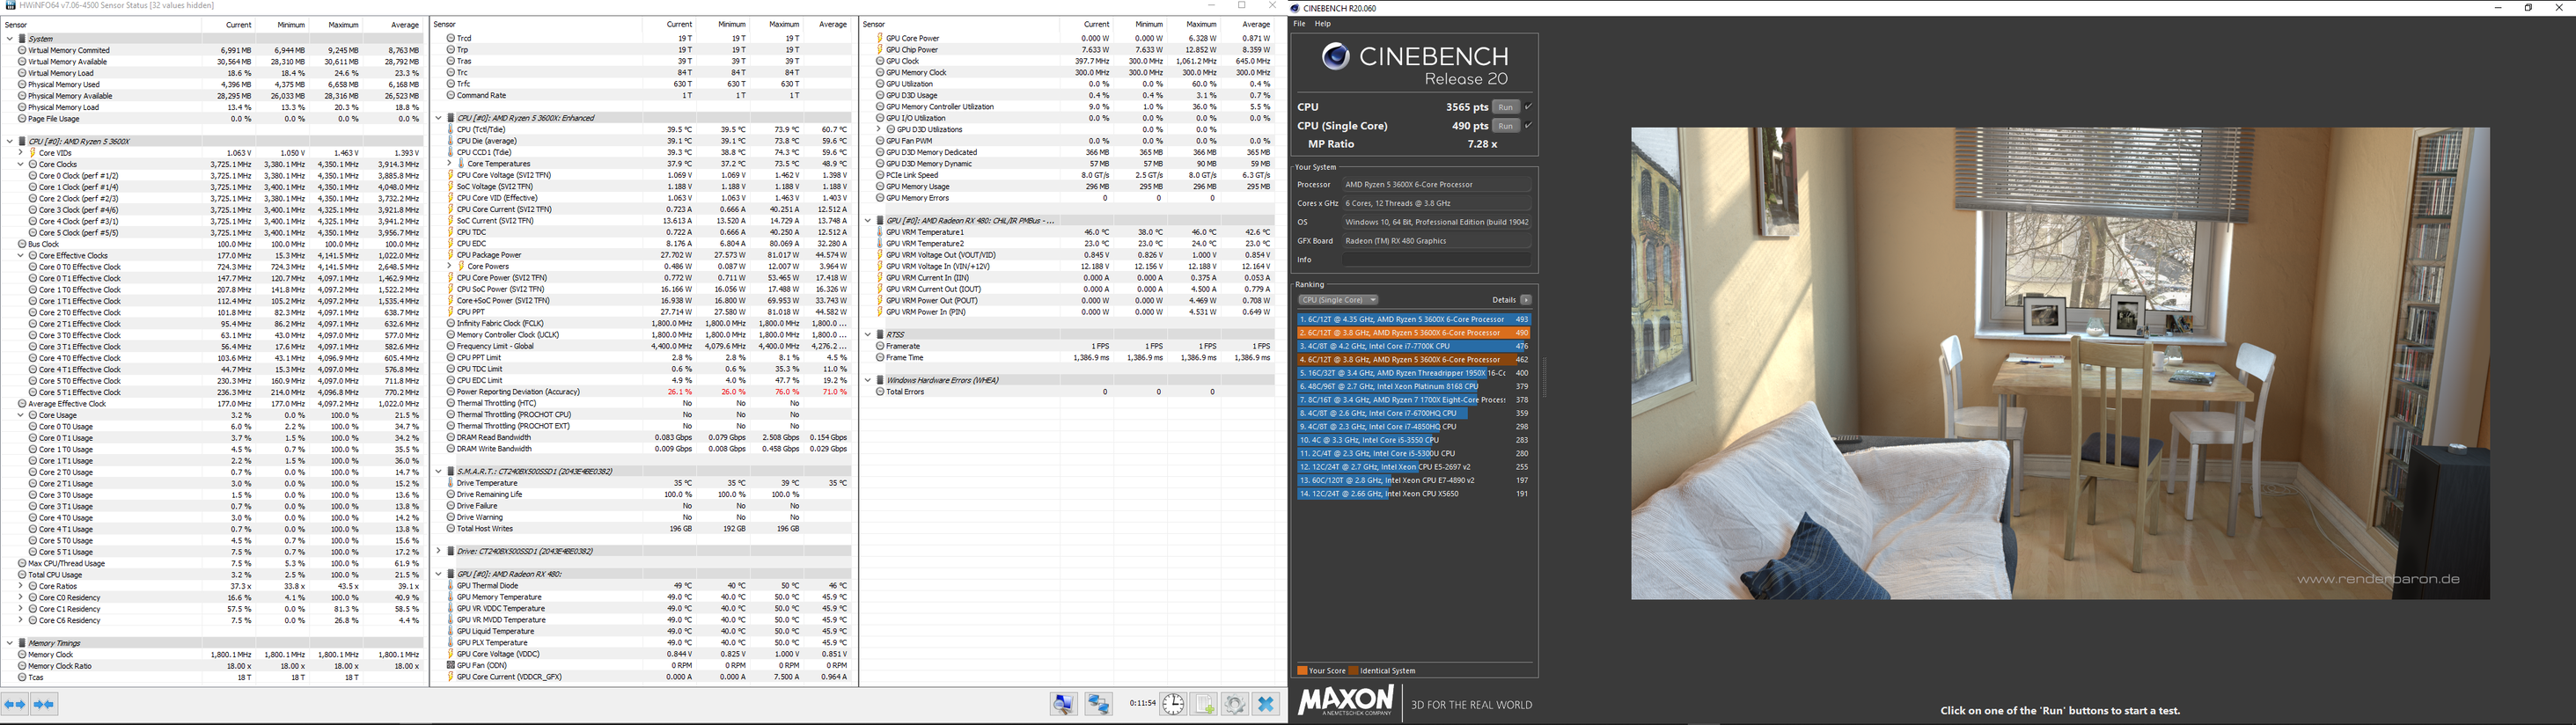Image resolution: width=2576 pixels, height=725 pixels.
Task: Click the Identical System brown legend swatch
Action: click(x=1354, y=671)
